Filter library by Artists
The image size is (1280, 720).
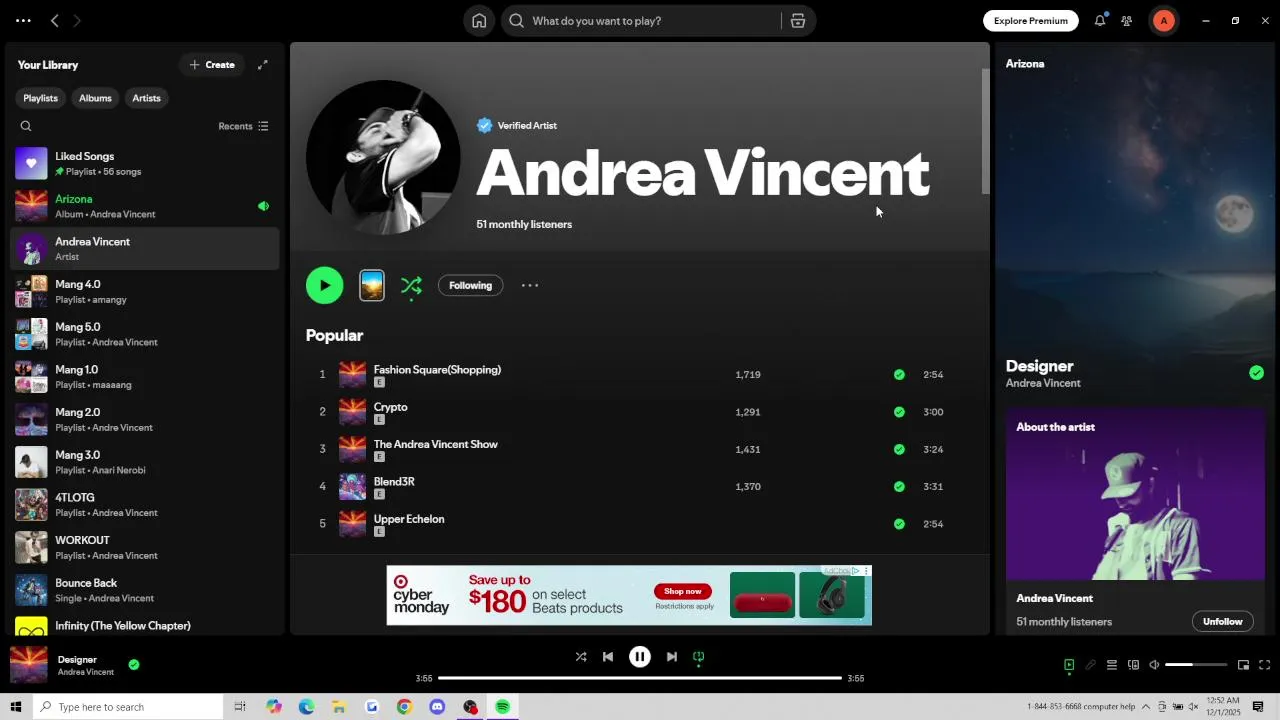146,98
